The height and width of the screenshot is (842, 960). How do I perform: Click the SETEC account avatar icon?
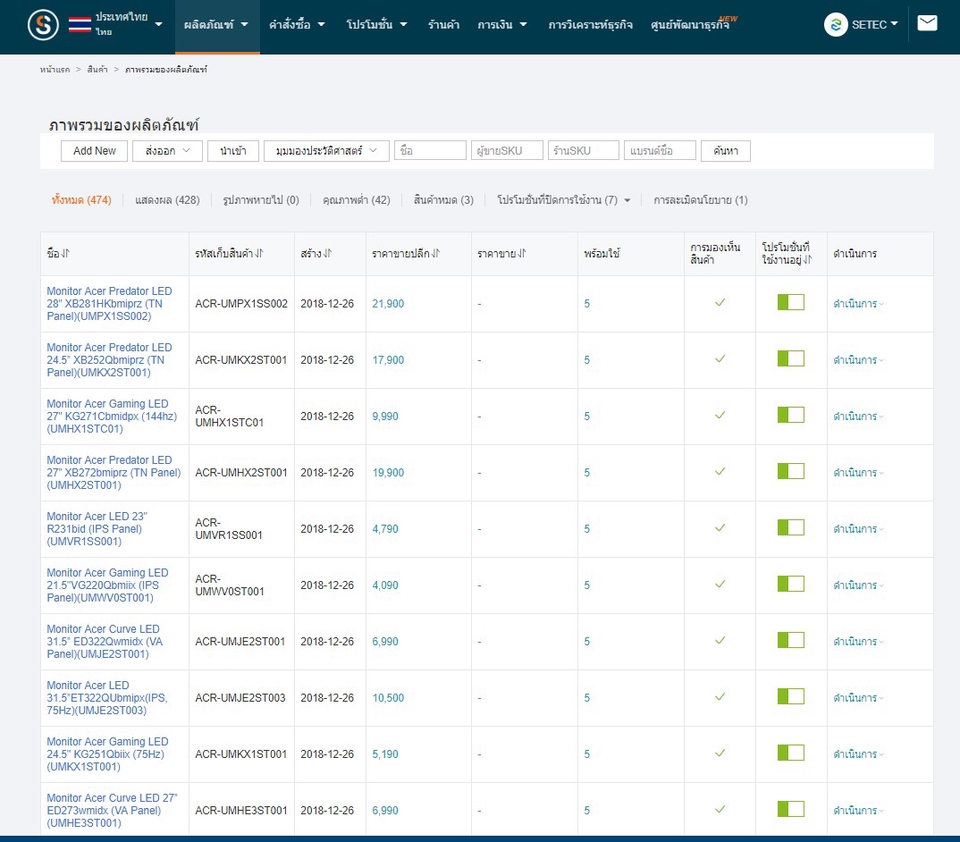[x=835, y=24]
